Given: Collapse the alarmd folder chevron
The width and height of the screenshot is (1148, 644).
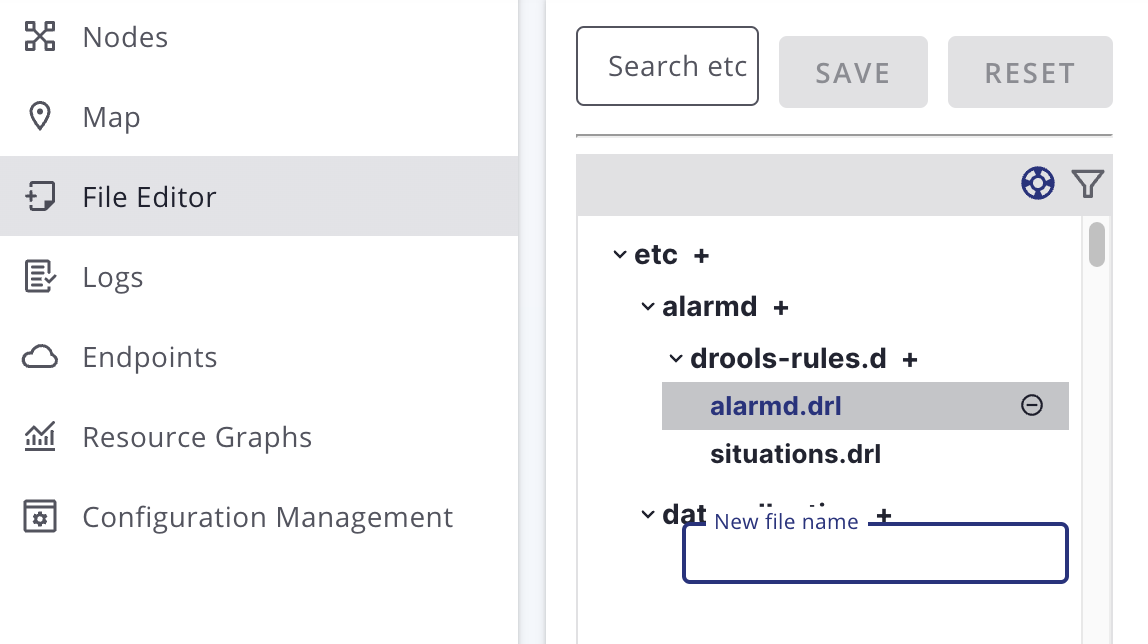Looking at the screenshot, I should (648, 307).
